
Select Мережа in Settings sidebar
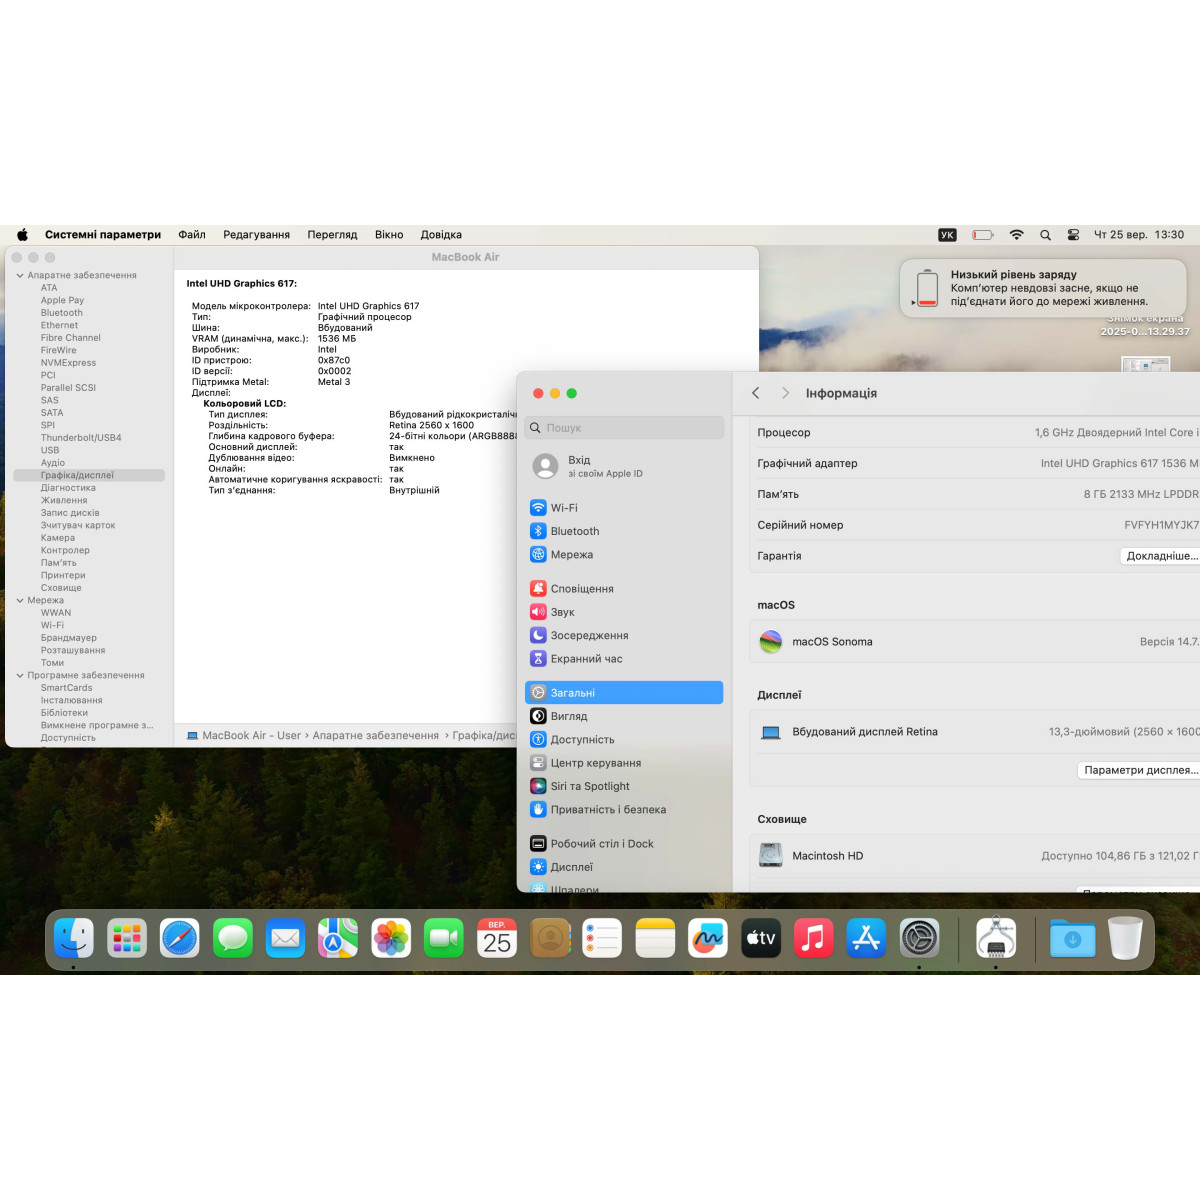624,555
